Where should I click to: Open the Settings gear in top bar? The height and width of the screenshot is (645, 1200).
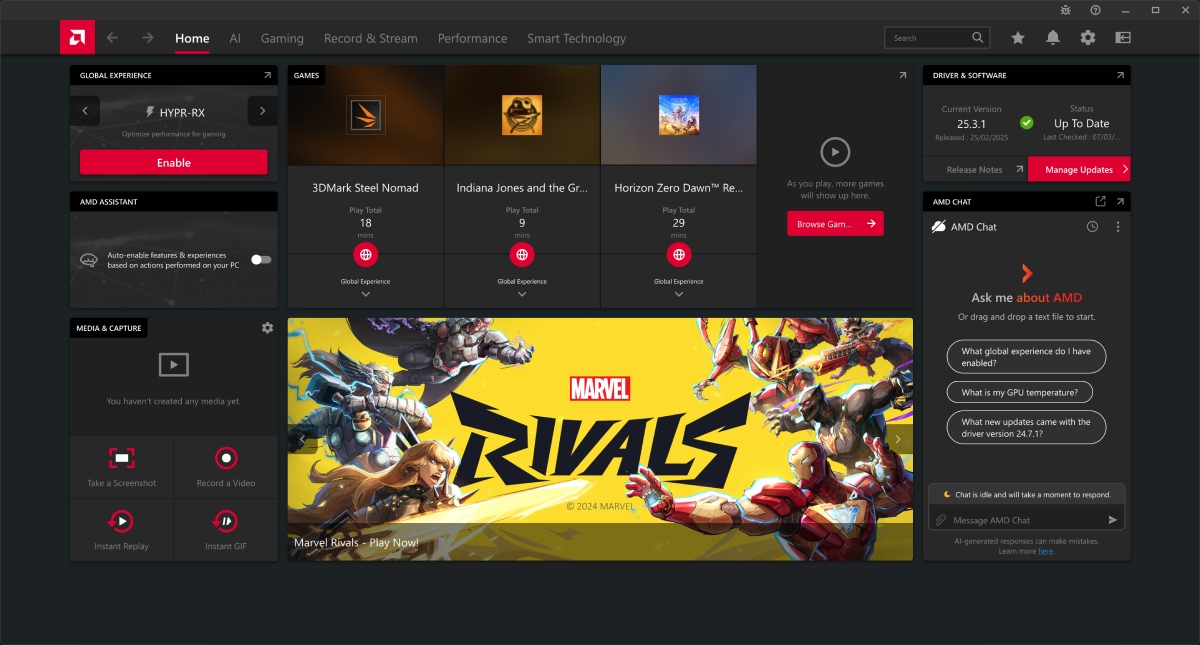click(1088, 38)
